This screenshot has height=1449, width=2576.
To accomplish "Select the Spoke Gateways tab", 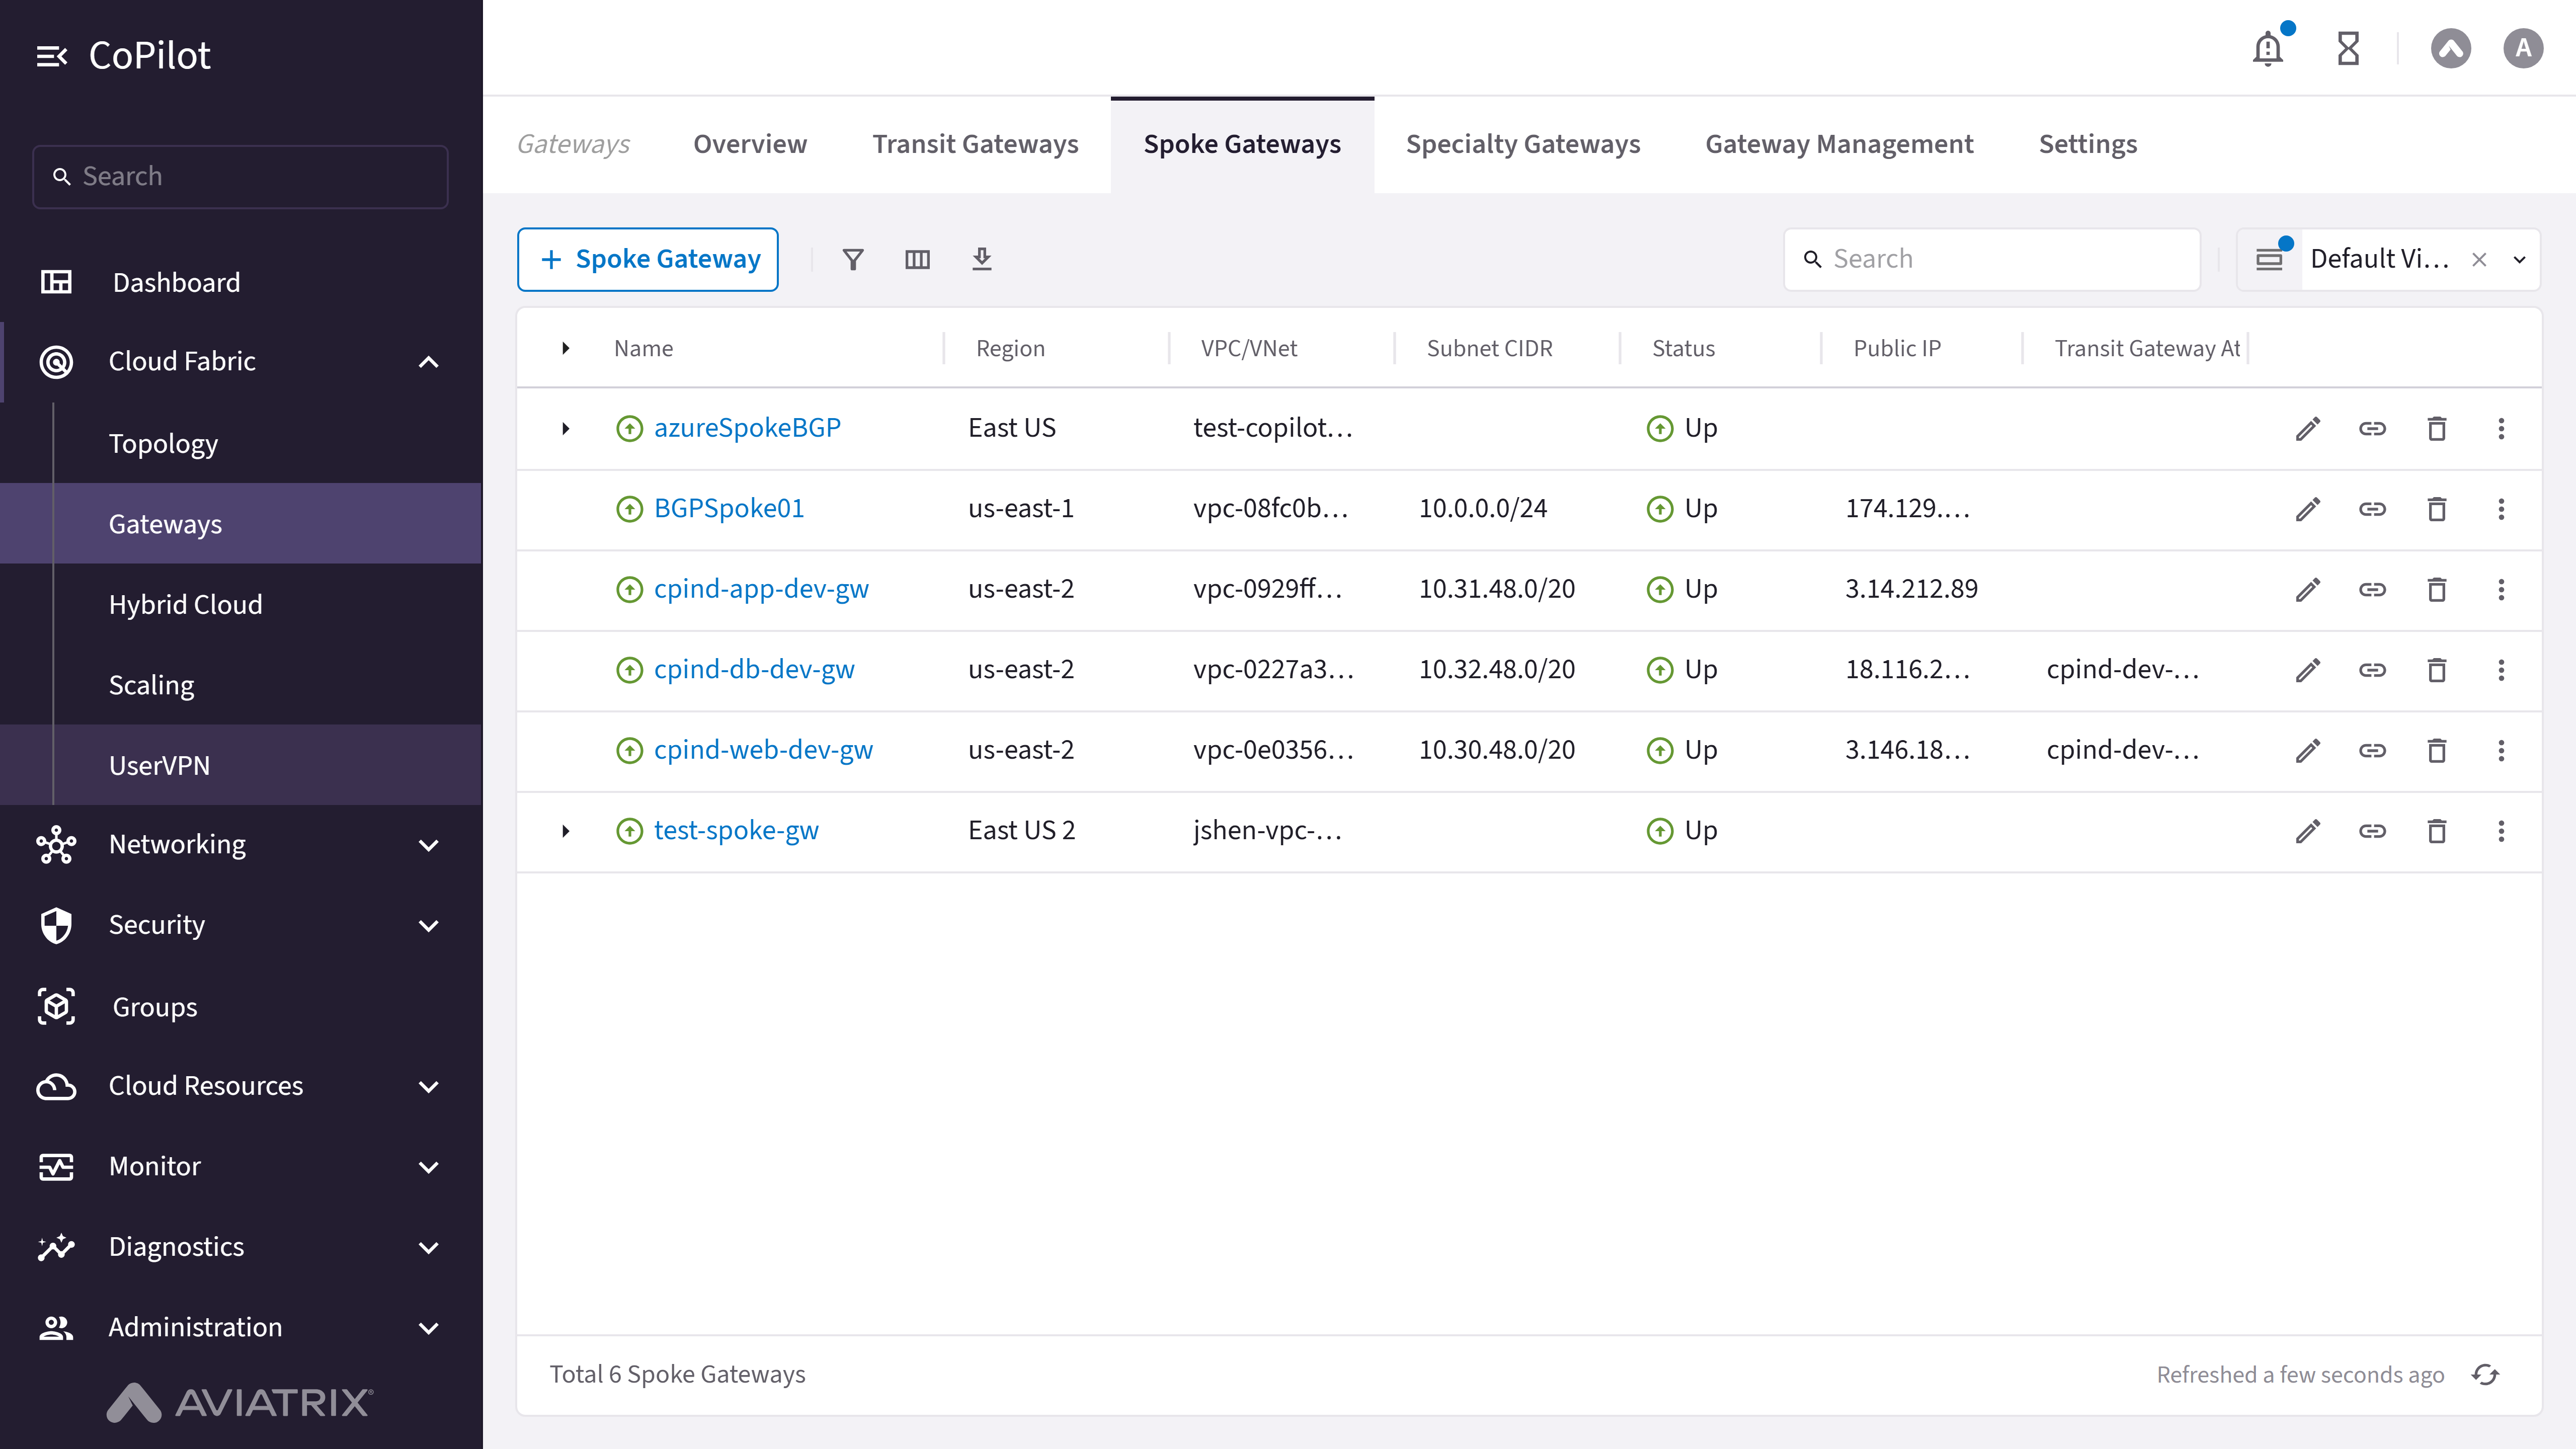I will [x=1242, y=144].
